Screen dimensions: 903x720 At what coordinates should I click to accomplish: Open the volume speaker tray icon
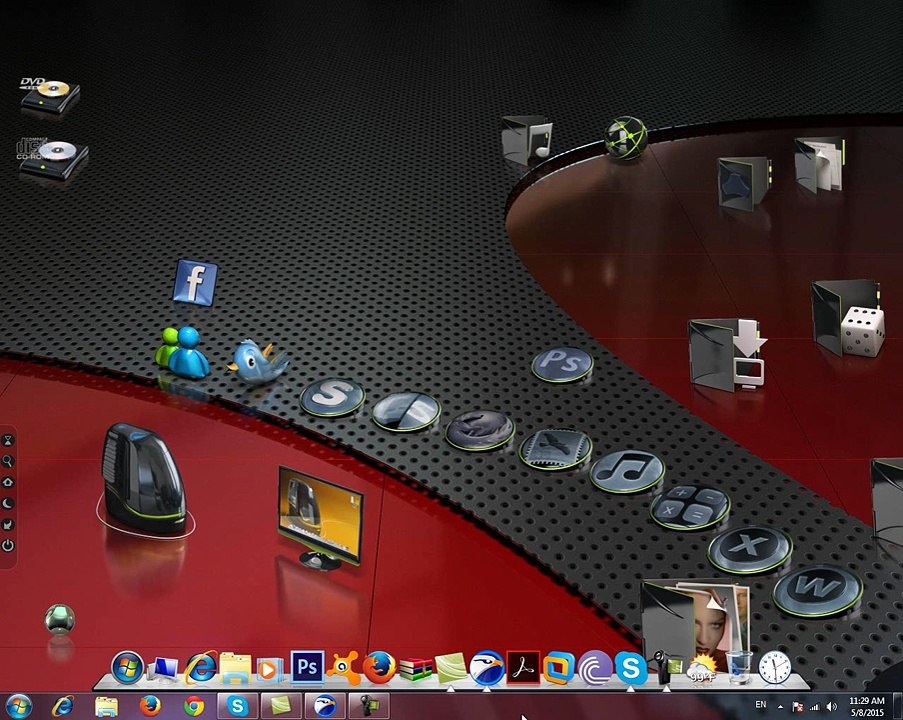(831, 706)
